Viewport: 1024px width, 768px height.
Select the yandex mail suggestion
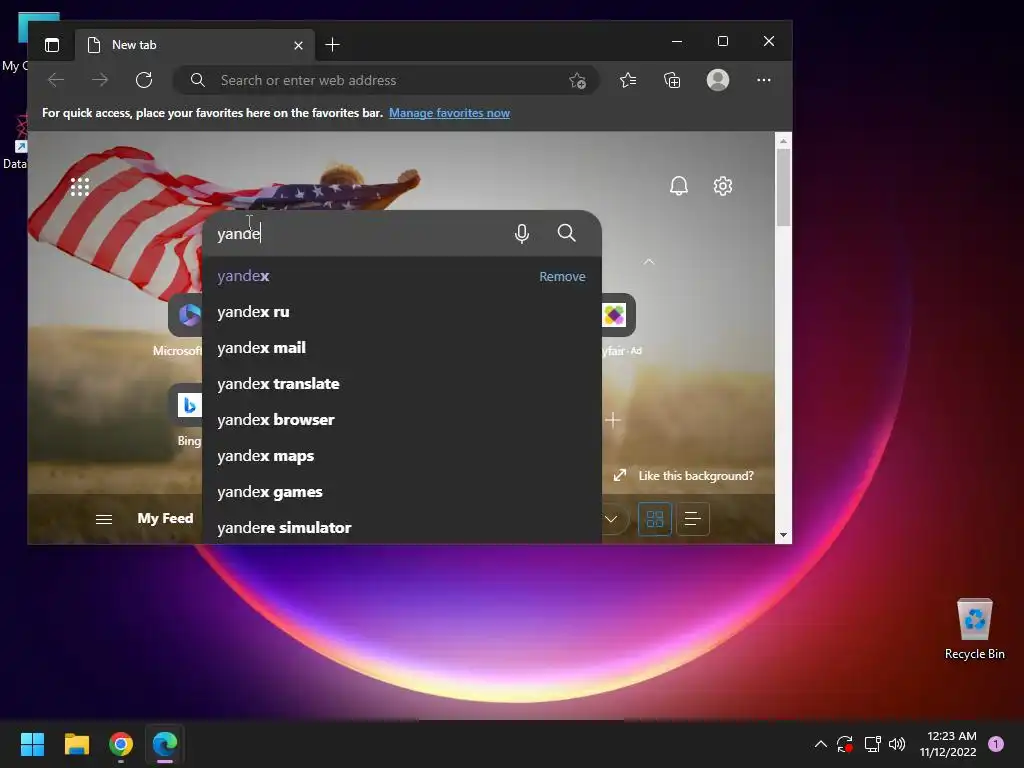pyautogui.click(x=402, y=348)
